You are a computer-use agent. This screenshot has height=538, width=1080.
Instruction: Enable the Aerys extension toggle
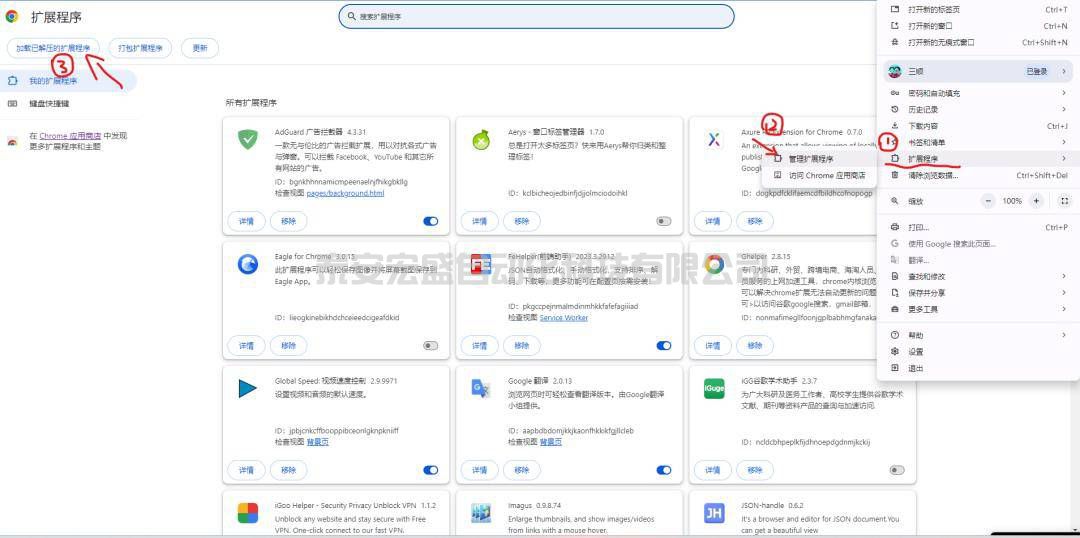tap(663, 221)
